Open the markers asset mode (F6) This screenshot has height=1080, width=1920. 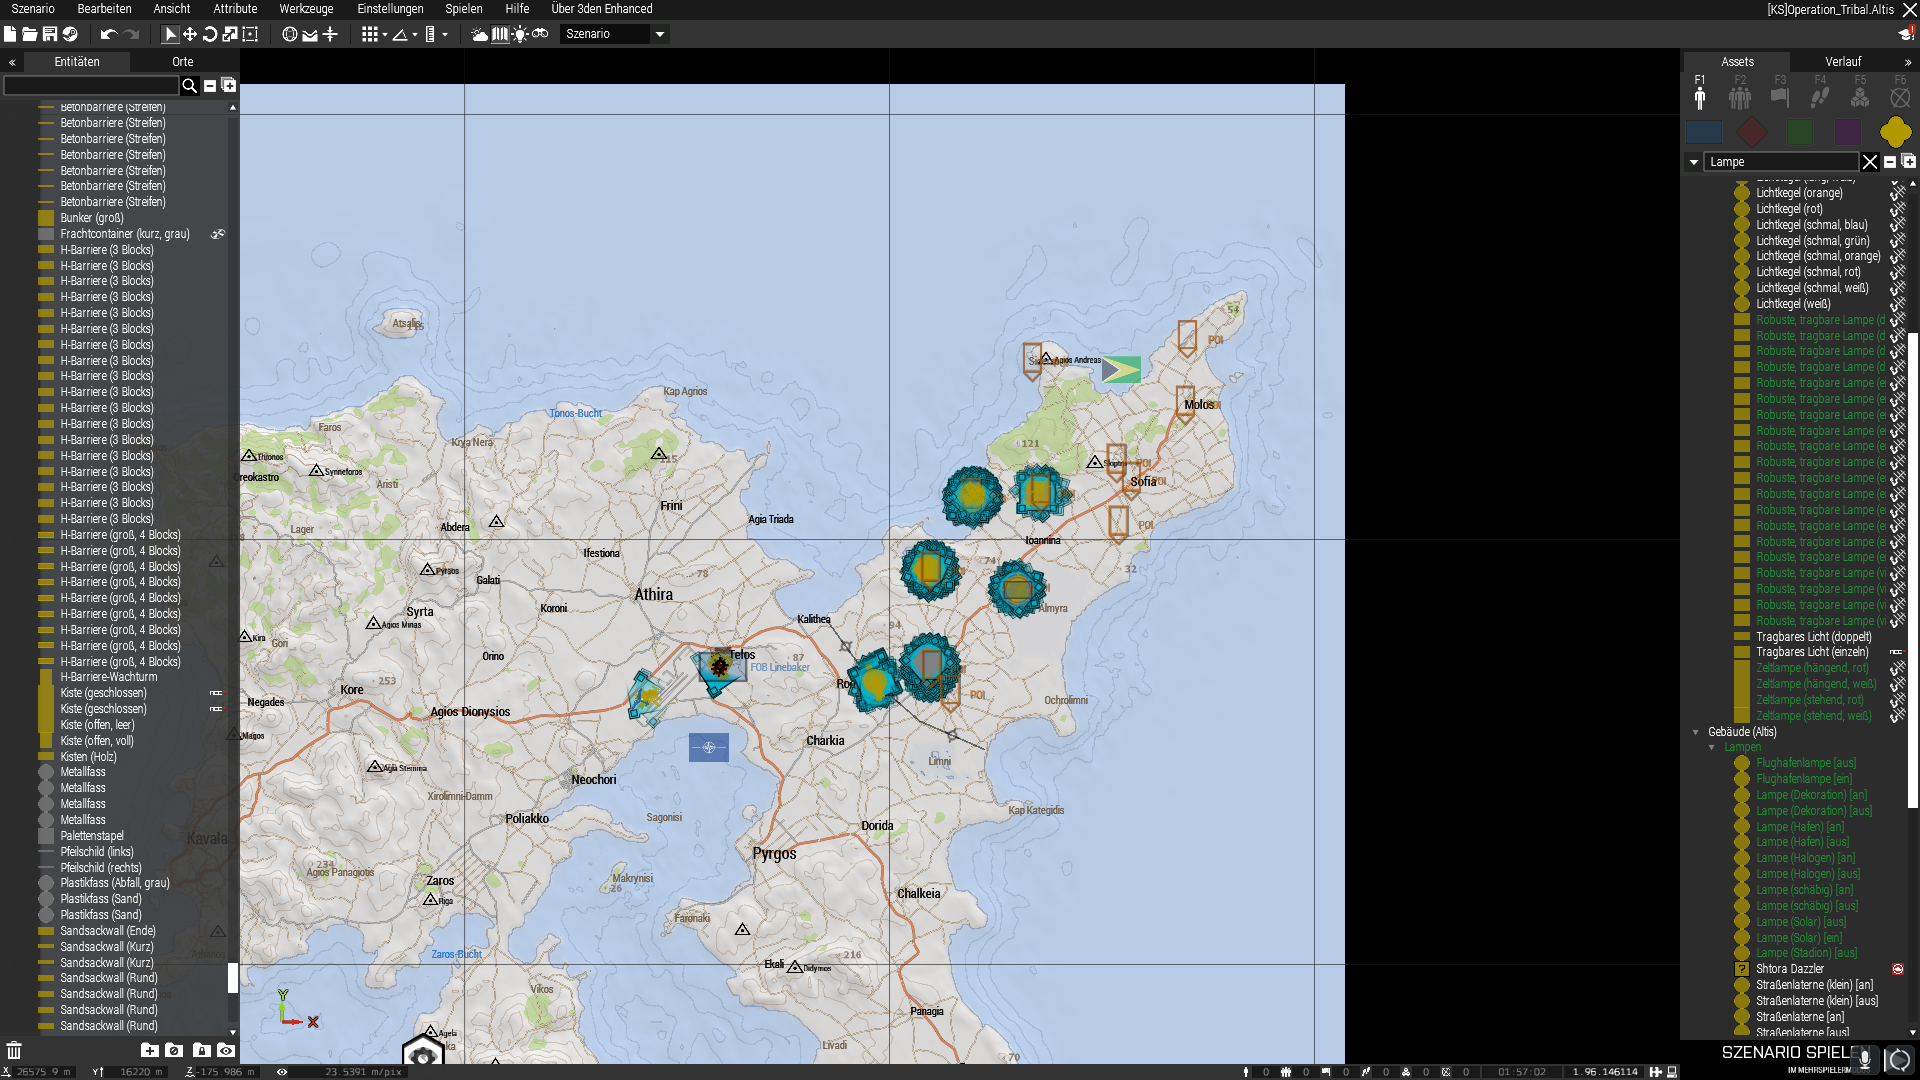tap(1900, 97)
